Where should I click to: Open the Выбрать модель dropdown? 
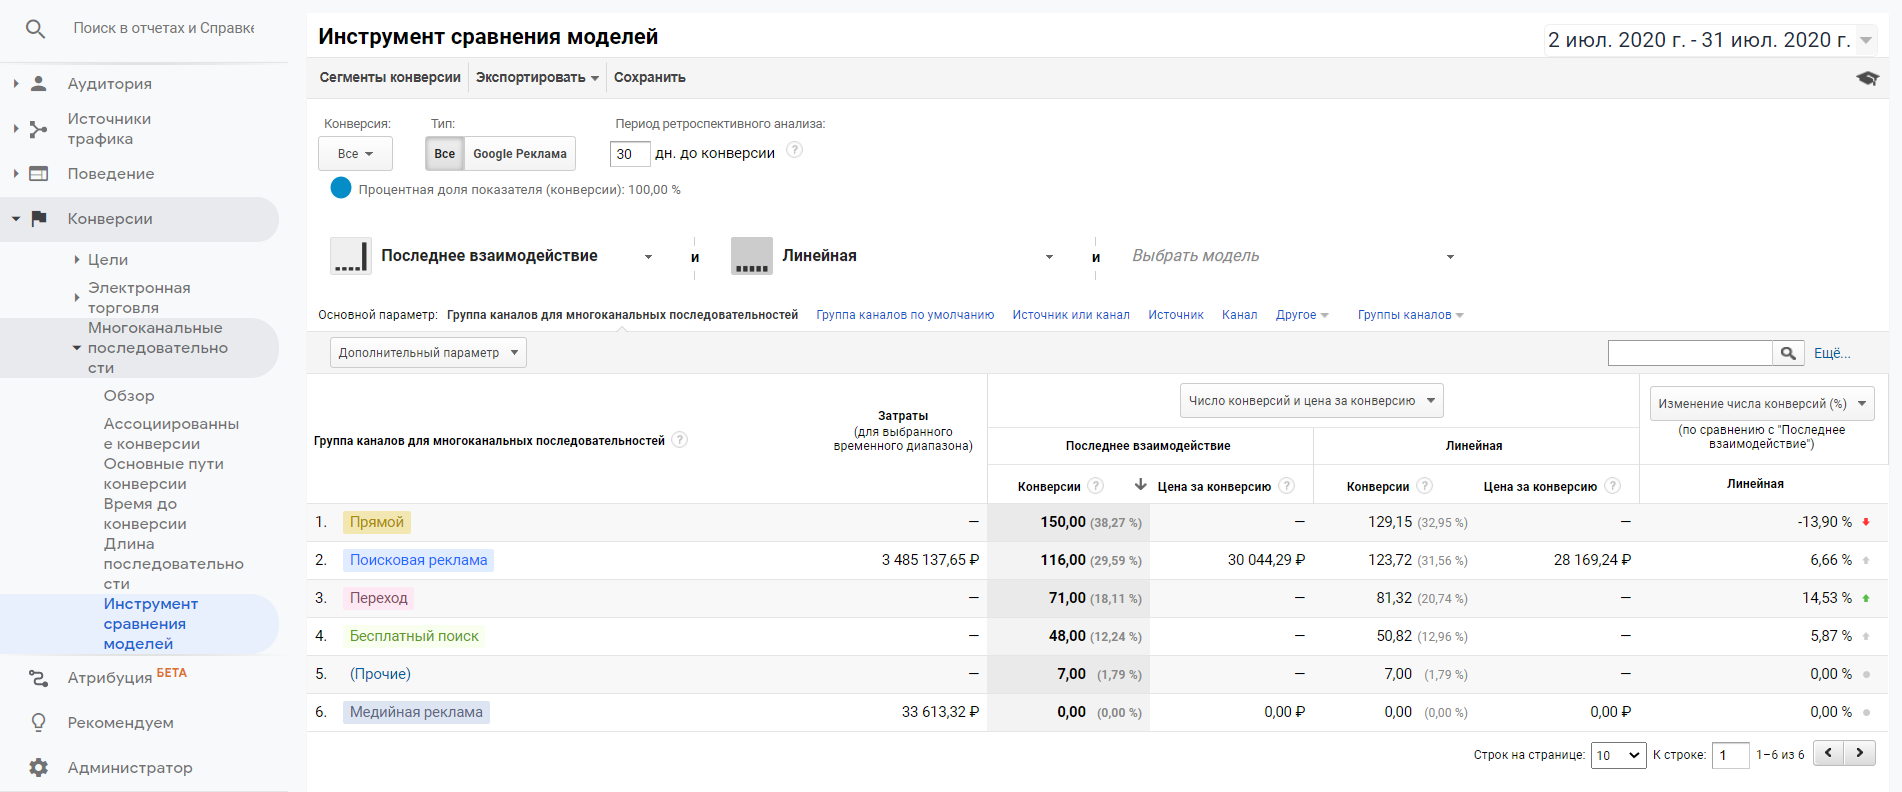click(x=1292, y=256)
